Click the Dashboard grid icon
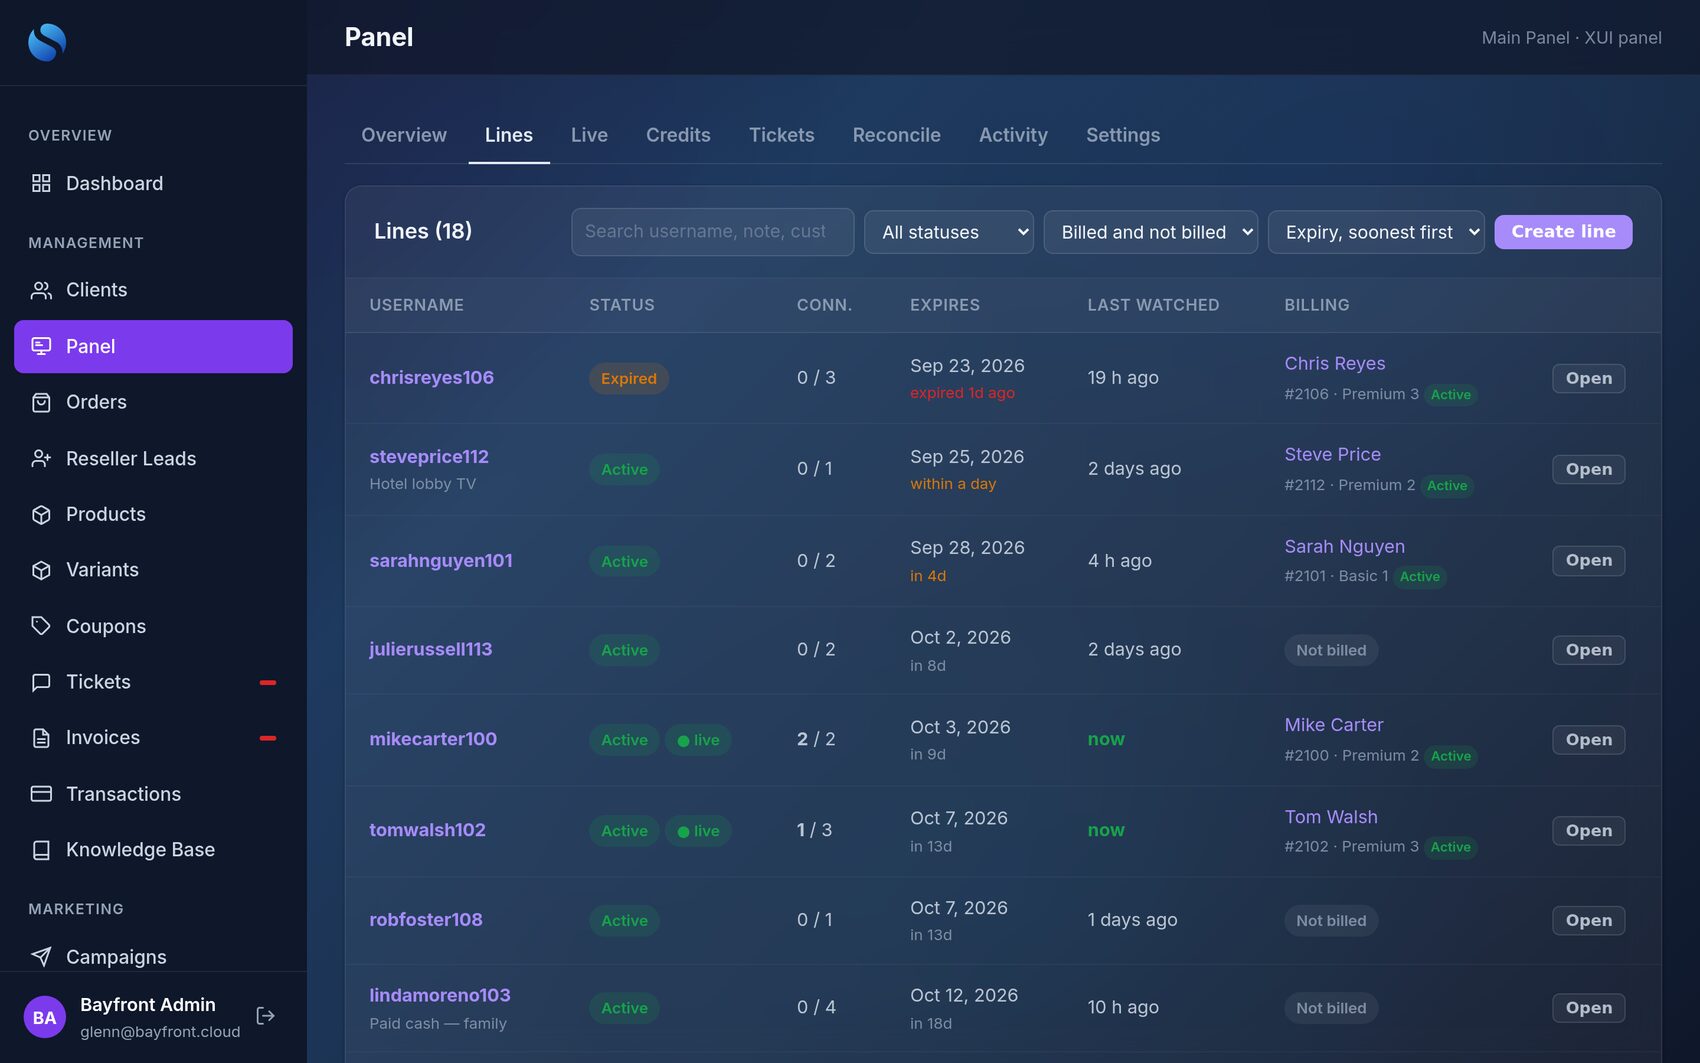Viewport: 1700px width, 1063px height. 41,183
